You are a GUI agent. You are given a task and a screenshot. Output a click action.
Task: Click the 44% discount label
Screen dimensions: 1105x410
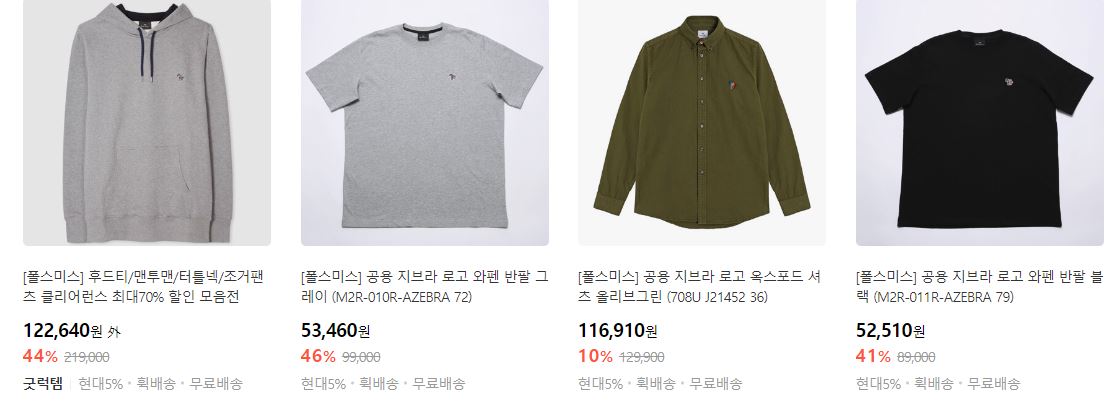[40, 356]
